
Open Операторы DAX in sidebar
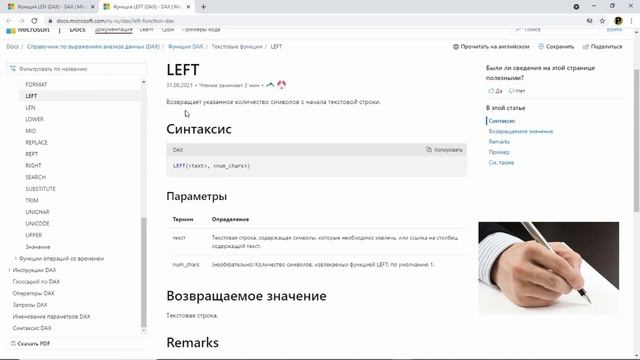pos(33,293)
